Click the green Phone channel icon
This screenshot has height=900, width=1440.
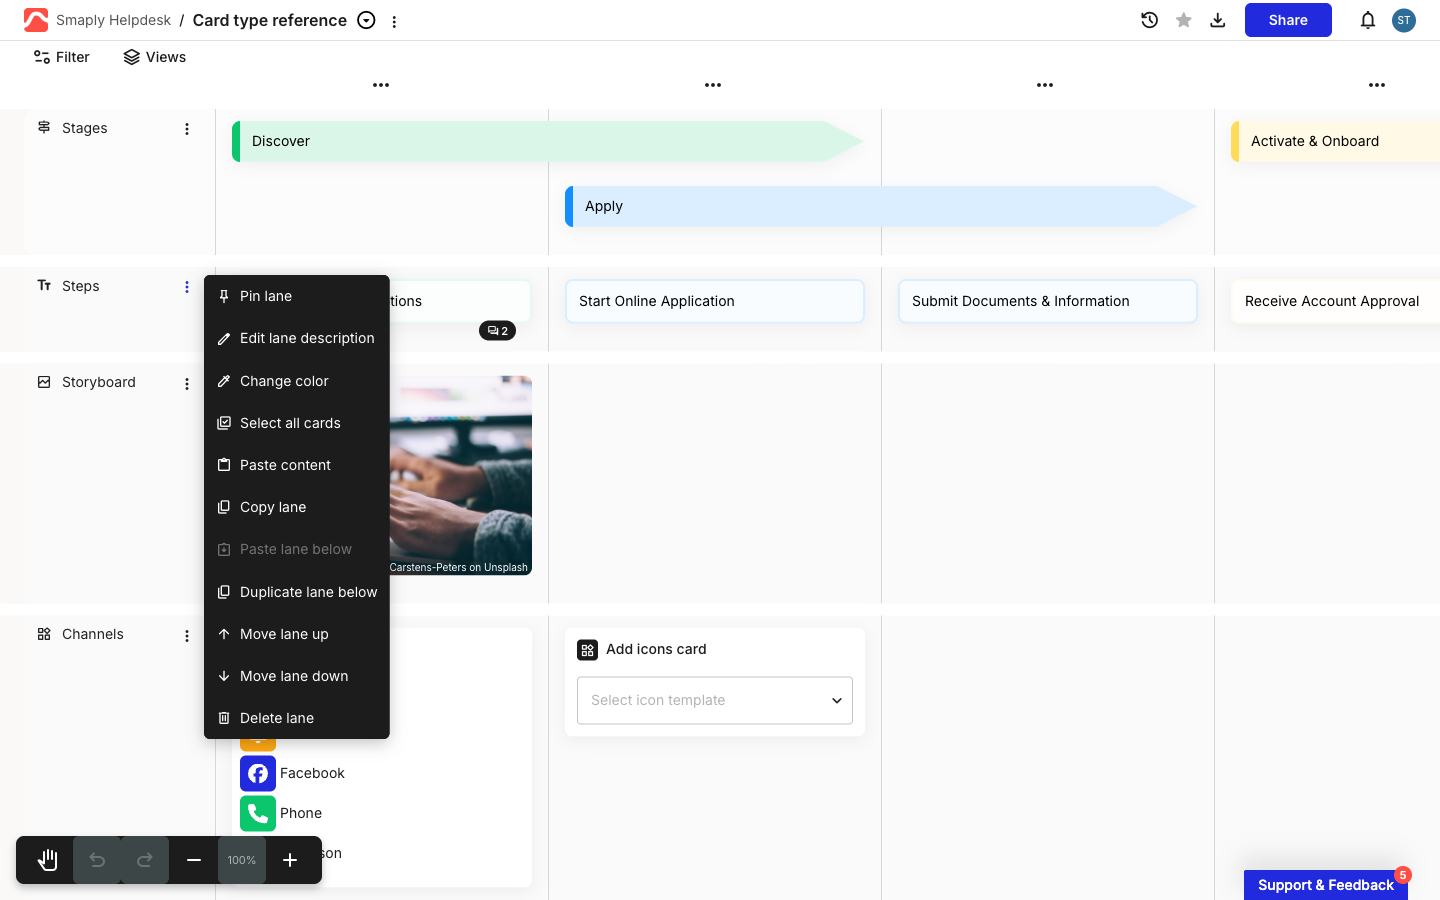(258, 813)
